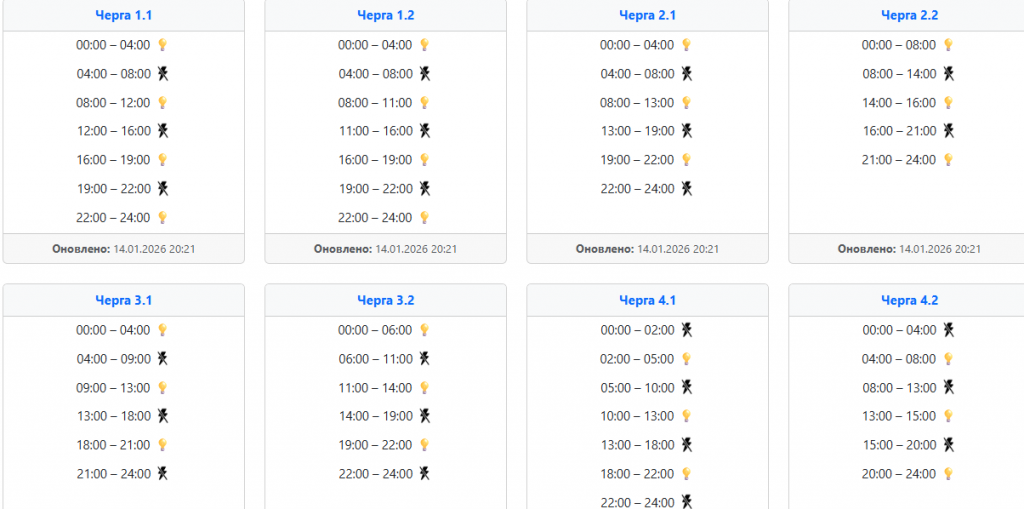This screenshot has width=1024, height=509.
Task: Open the Черга 2.2 heading link
Action: click(910, 15)
